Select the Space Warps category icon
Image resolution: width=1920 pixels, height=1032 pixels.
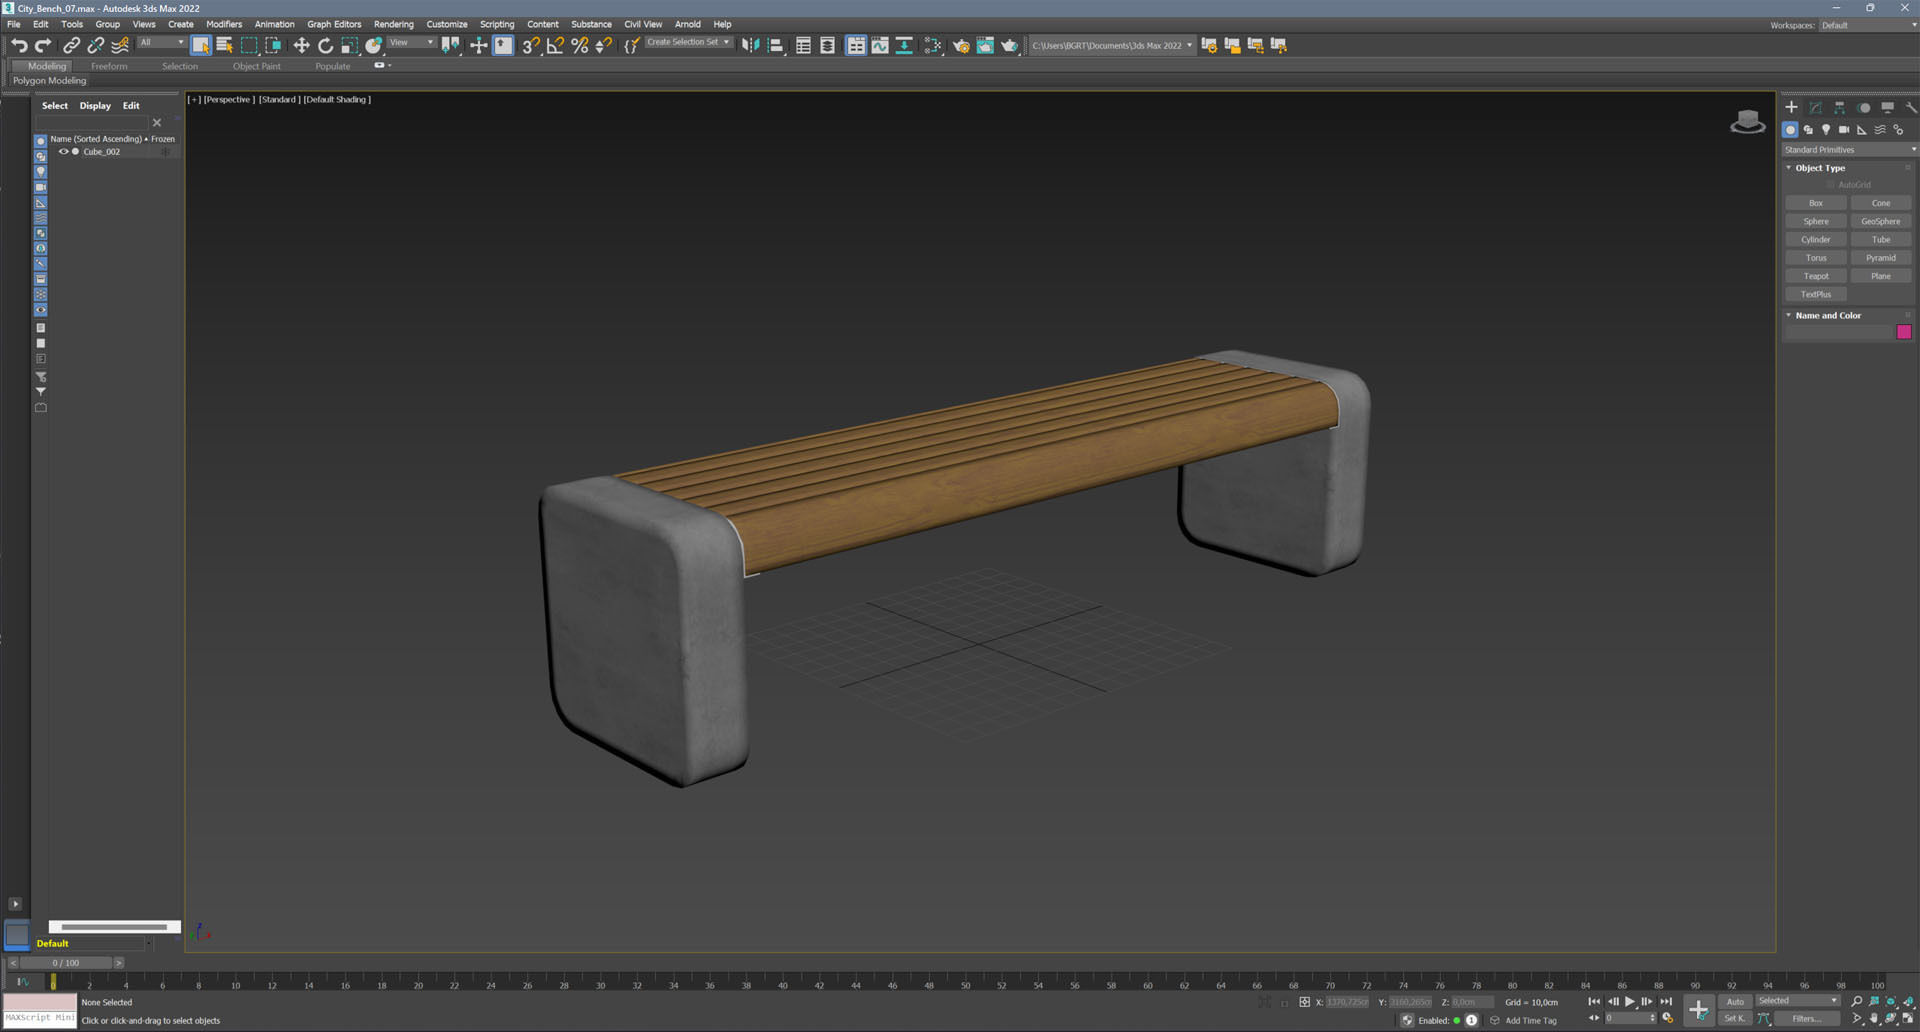click(x=1880, y=130)
